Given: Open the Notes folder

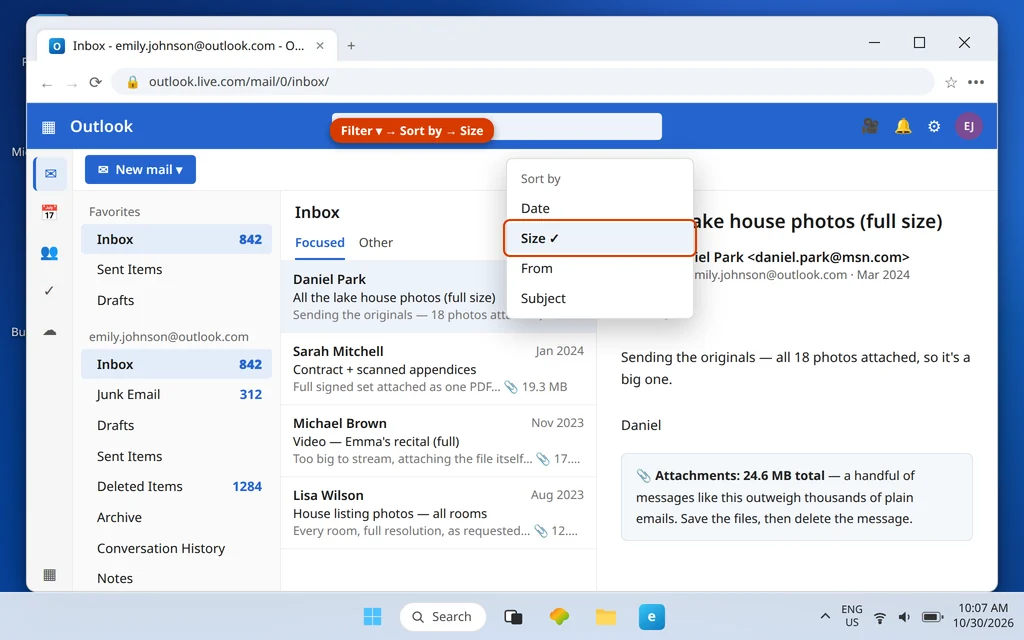Looking at the screenshot, I should point(176,579).
